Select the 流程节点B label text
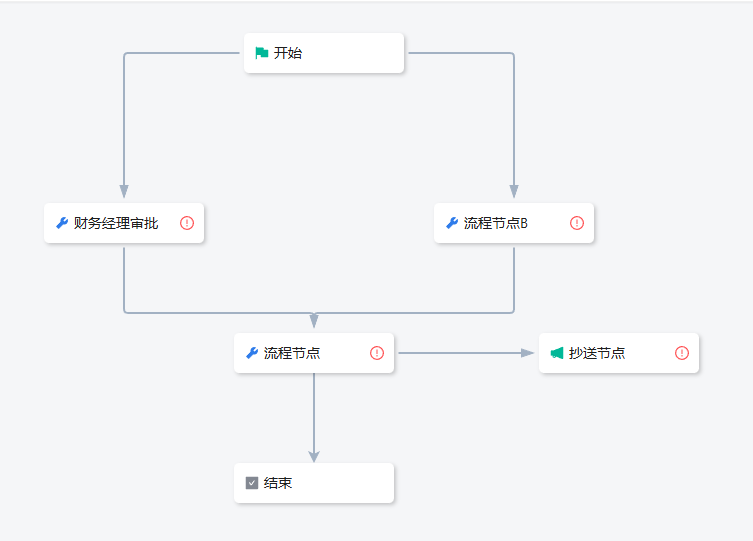 tap(496, 223)
